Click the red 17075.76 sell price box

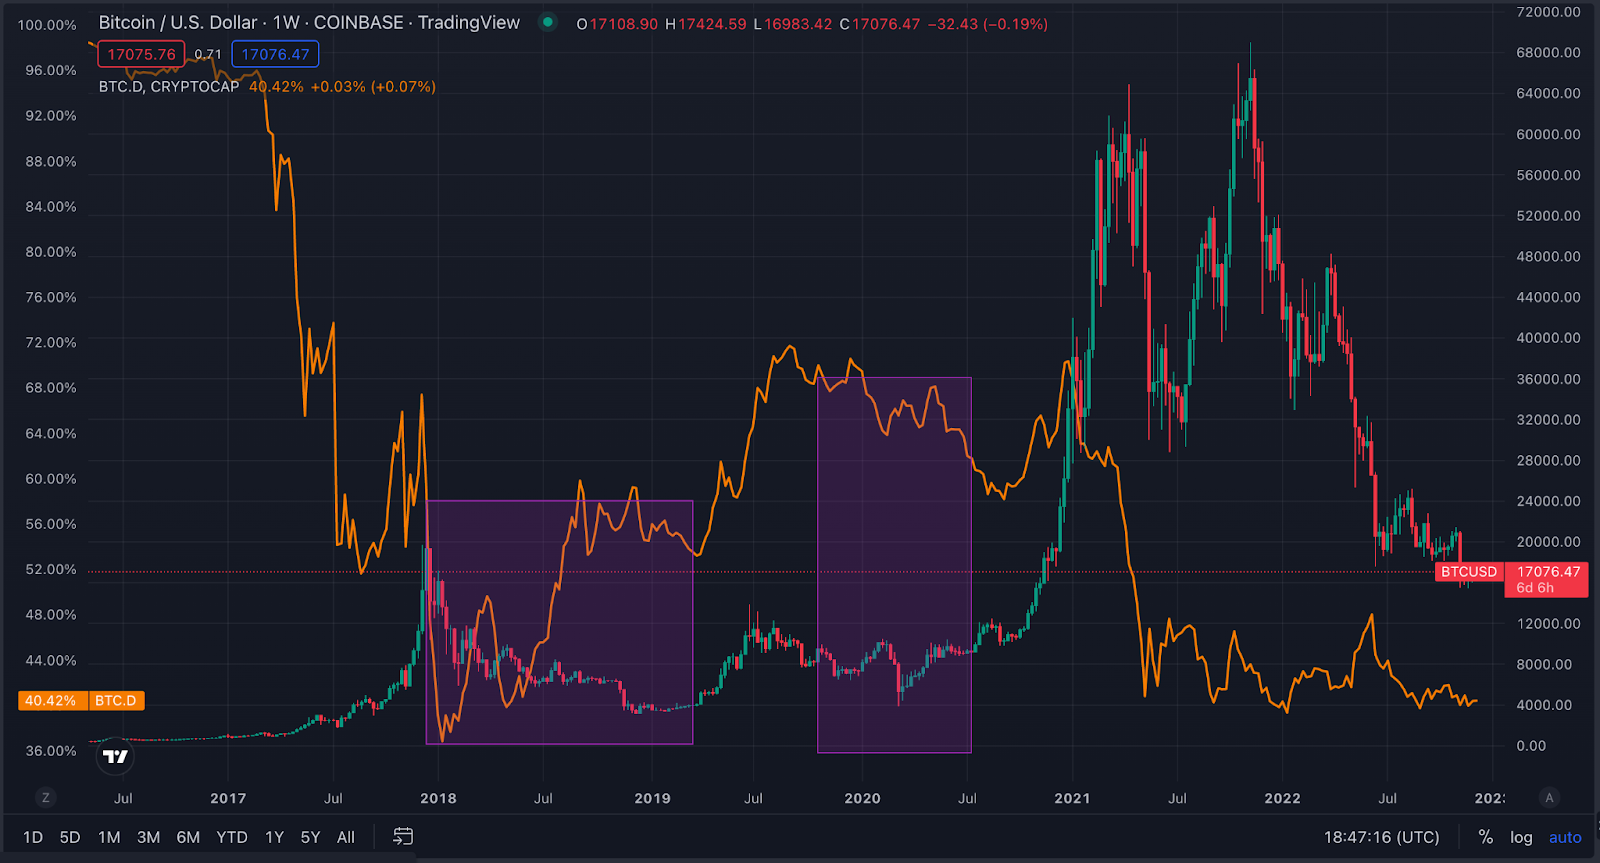[x=141, y=54]
